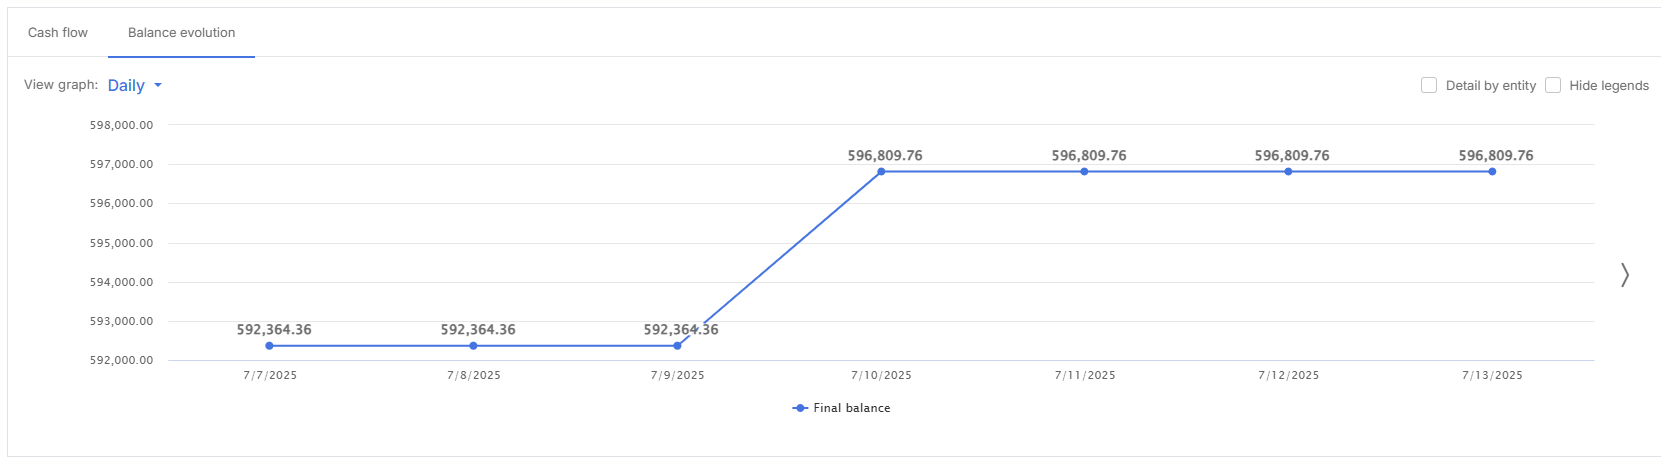The image size is (1661, 460).
Task: Click the 7/13/2025 data point marker
Action: [1492, 172]
